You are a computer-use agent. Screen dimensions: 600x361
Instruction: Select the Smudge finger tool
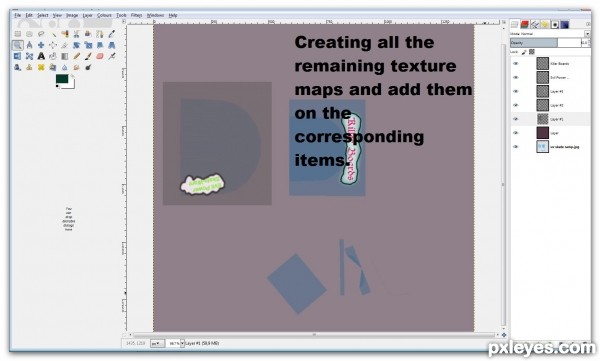(76, 67)
